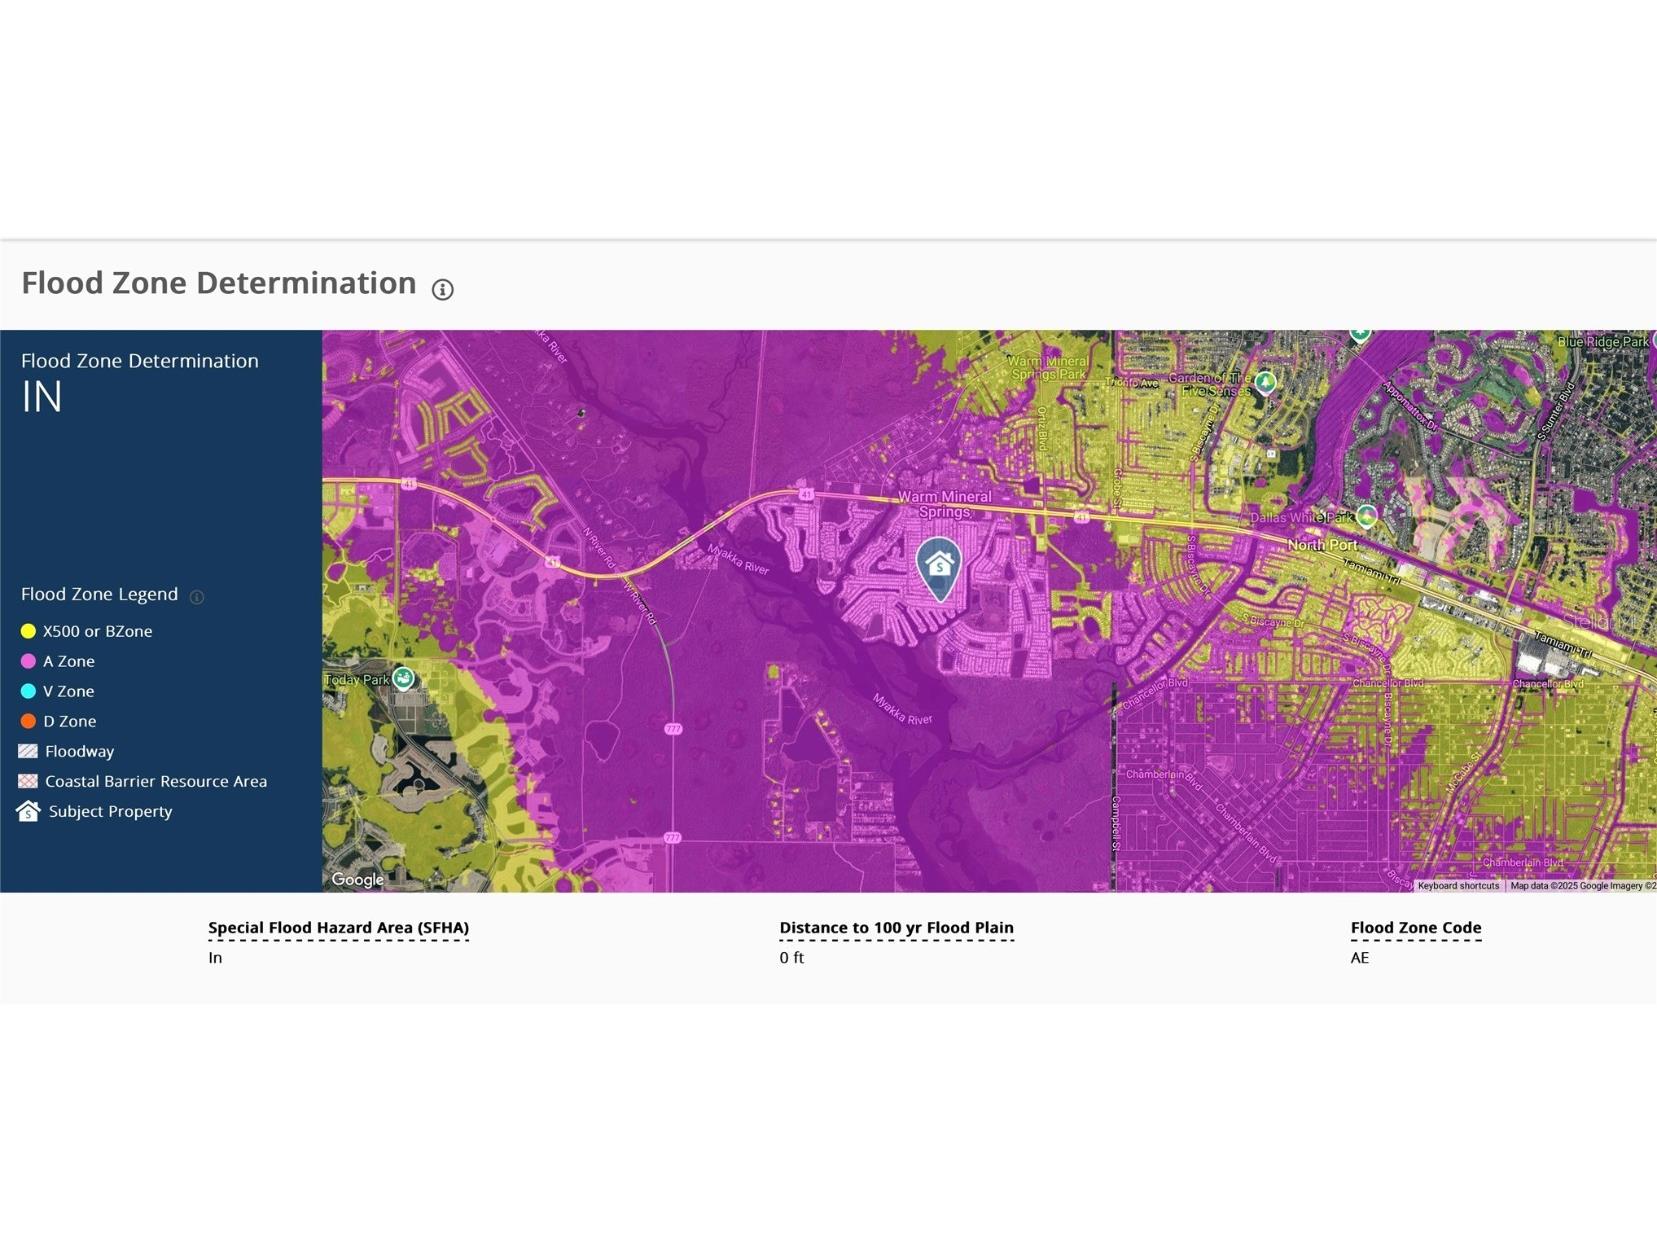This screenshot has width=1657, height=1242.
Task: Click the Subject Property house icon in legend
Action: 28,811
